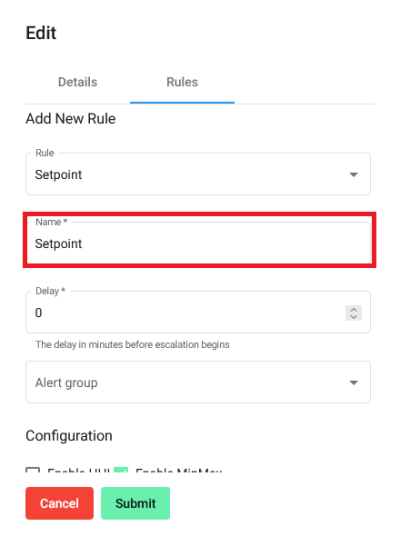The width and height of the screenshot is (400, 536).
Task: Decrease Delay using the down stepper arrow
Action: pyautogui.click(x=354, y=317)
